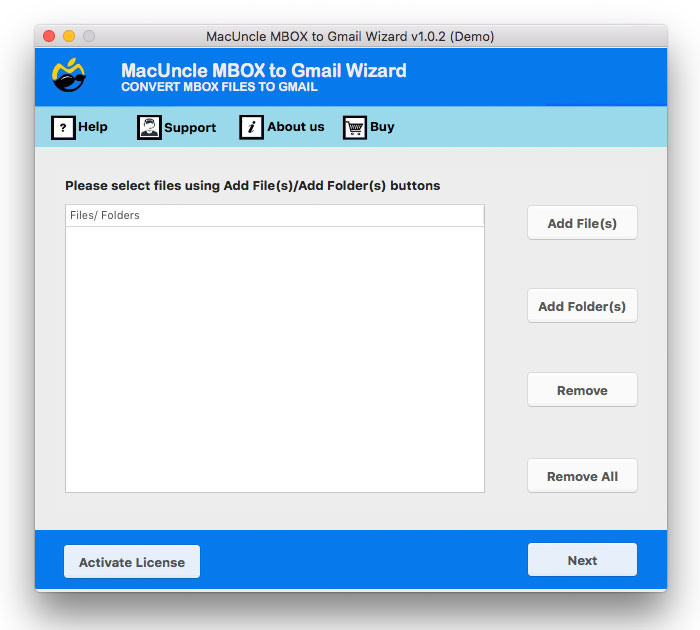700x630 pixels.
Task: Click the 'Please select files' instruction text
Action: (253, 186)
